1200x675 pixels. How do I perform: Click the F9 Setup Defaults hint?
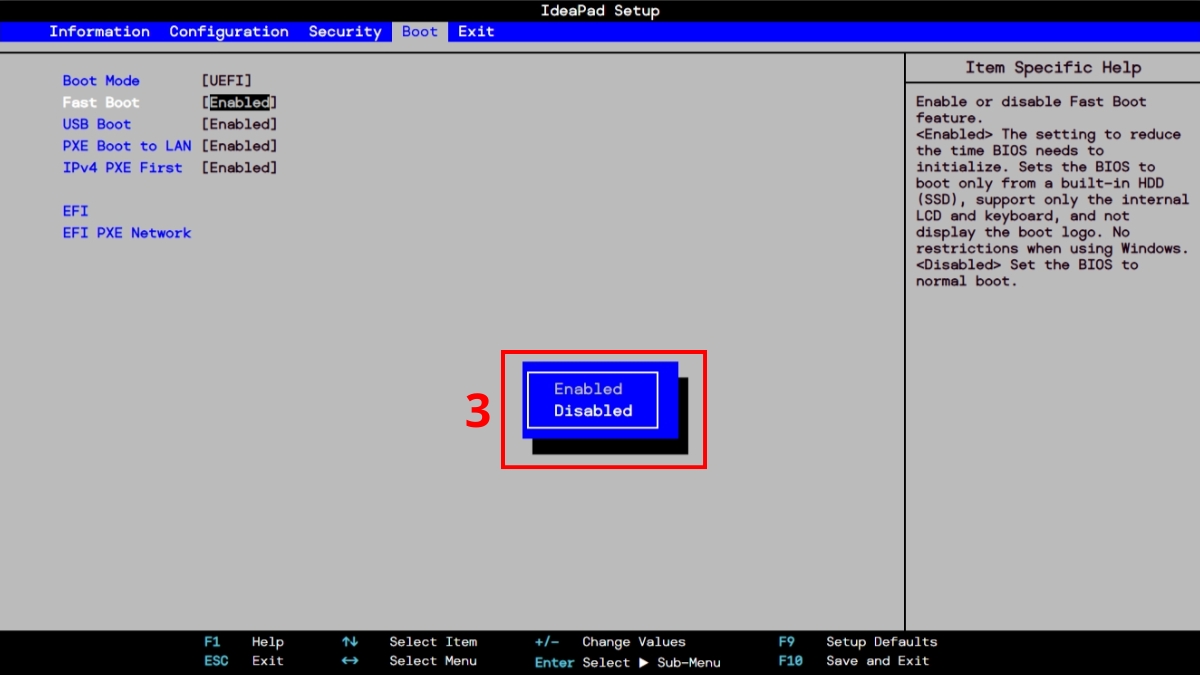coord(858,642)
